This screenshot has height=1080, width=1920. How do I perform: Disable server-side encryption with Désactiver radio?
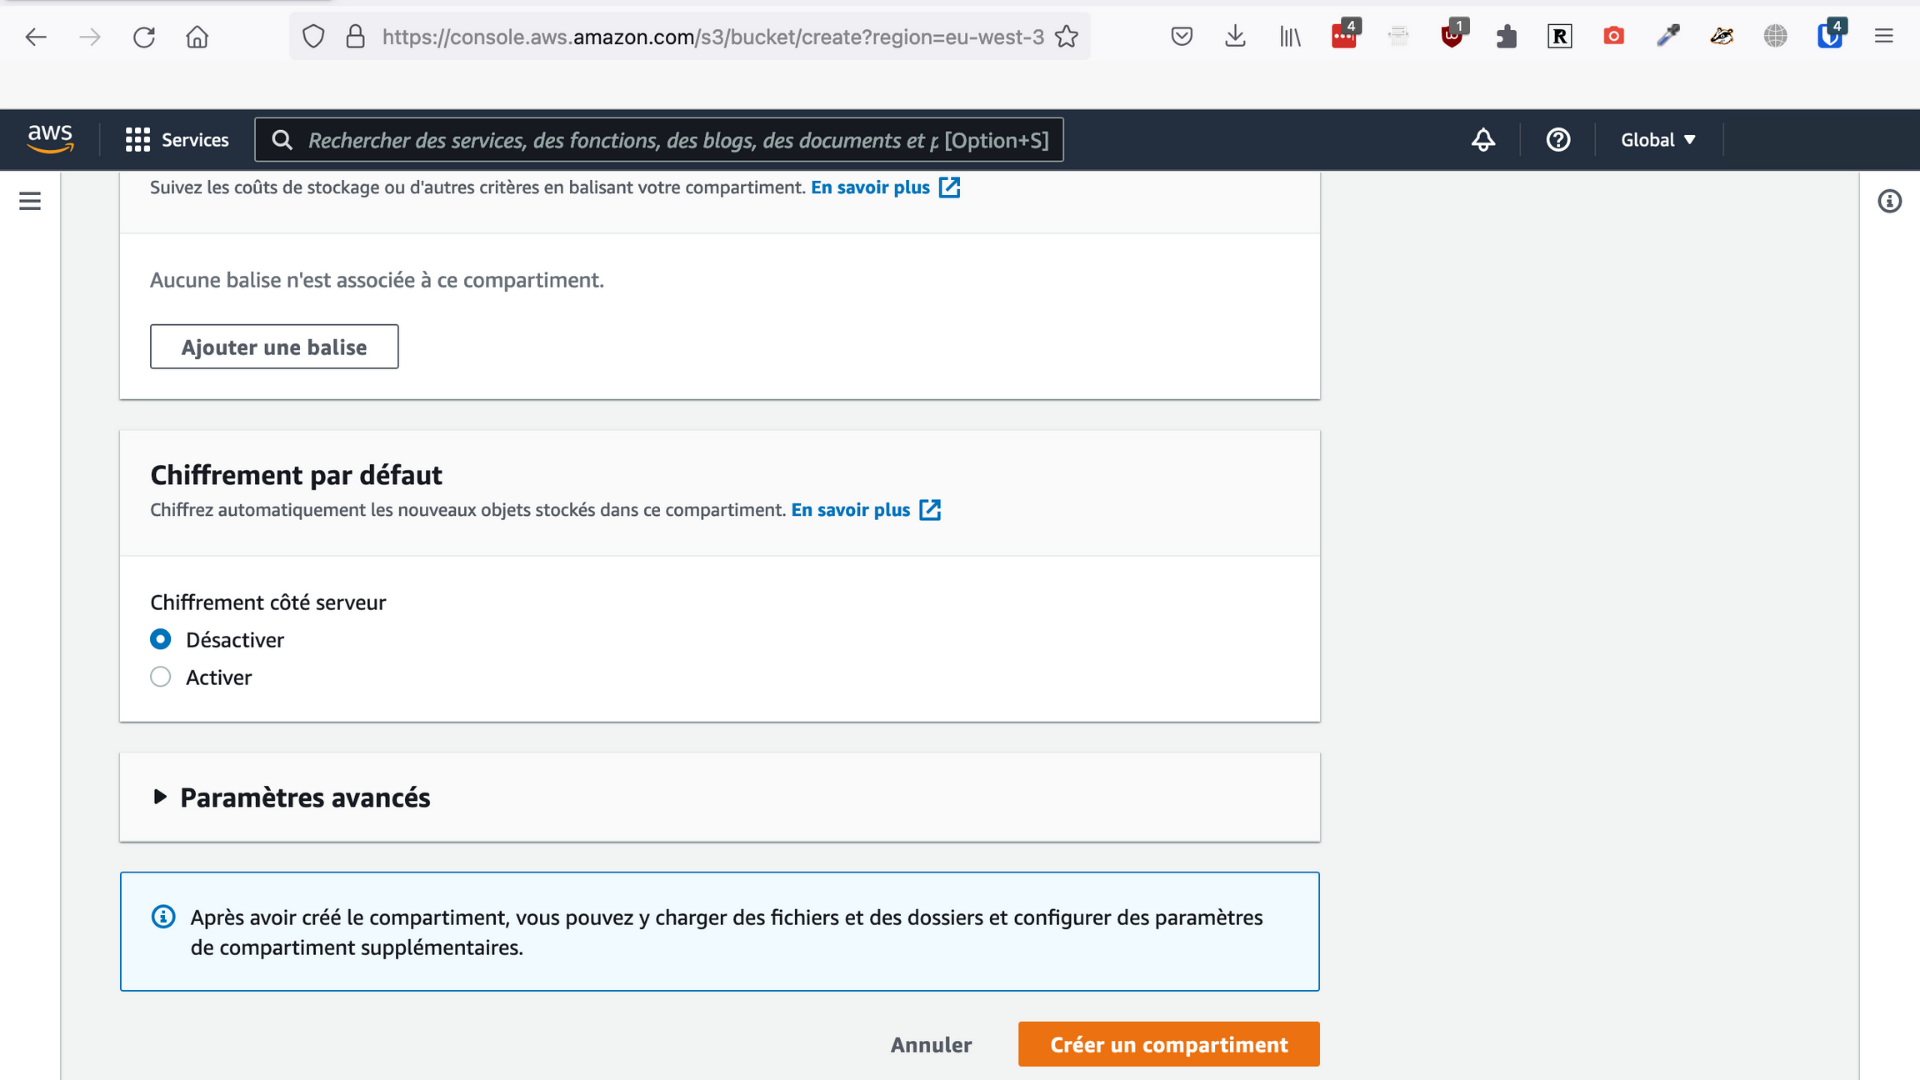click(x=160, y=639)
